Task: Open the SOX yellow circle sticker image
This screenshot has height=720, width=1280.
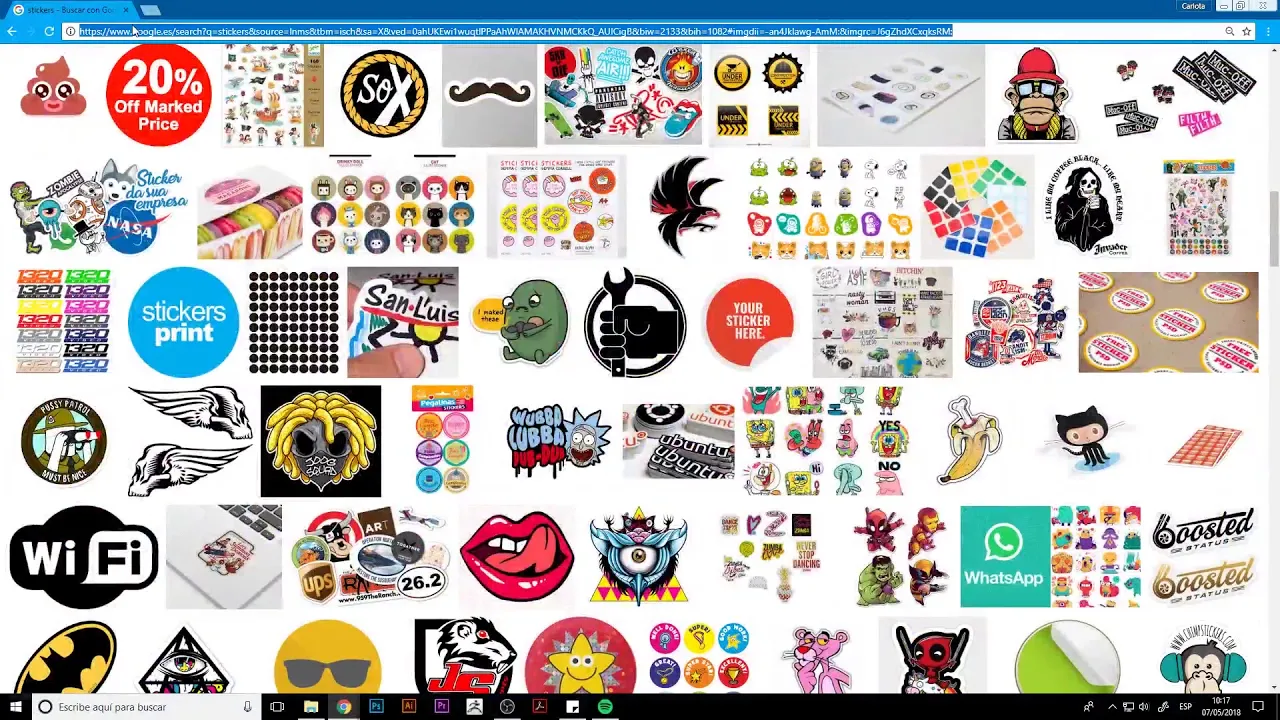Action: (384, 95)
